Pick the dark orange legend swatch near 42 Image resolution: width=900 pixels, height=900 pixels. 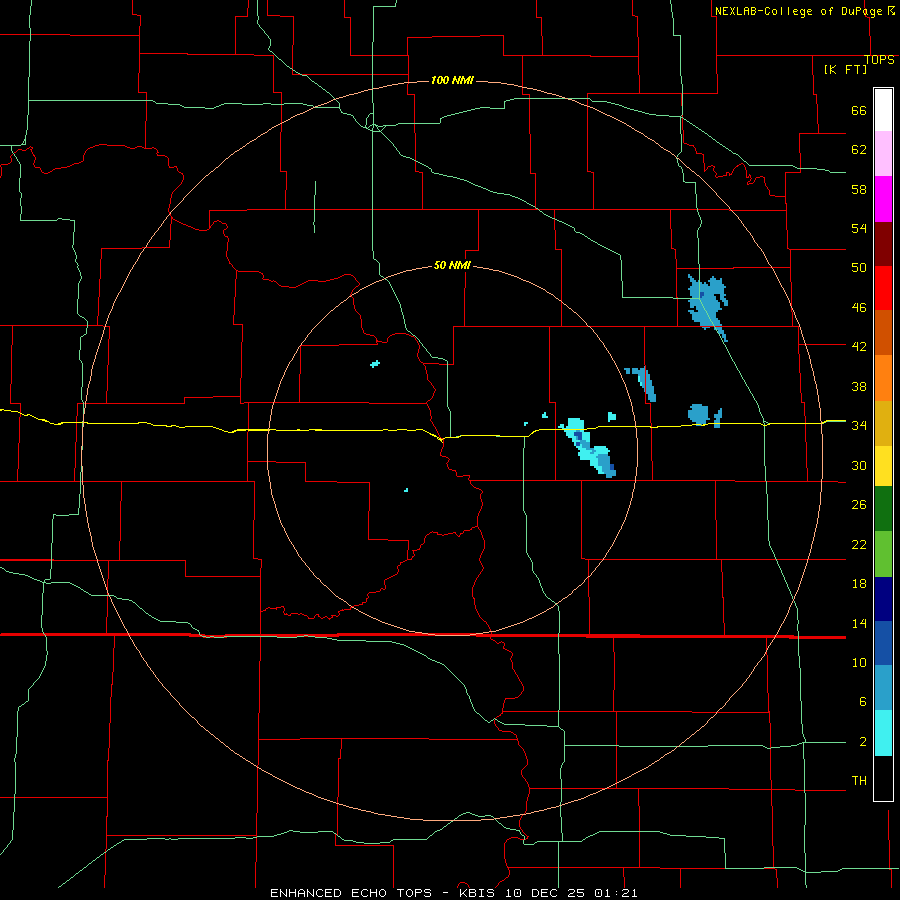point(883,332)
